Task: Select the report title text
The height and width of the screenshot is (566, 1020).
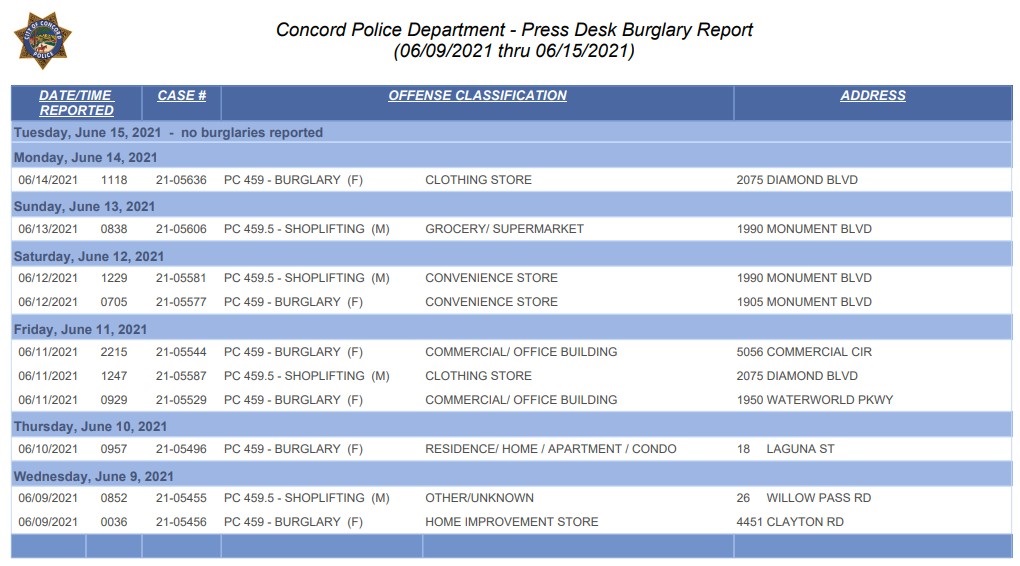Action: pyautogui.click(x=514, y=30)
